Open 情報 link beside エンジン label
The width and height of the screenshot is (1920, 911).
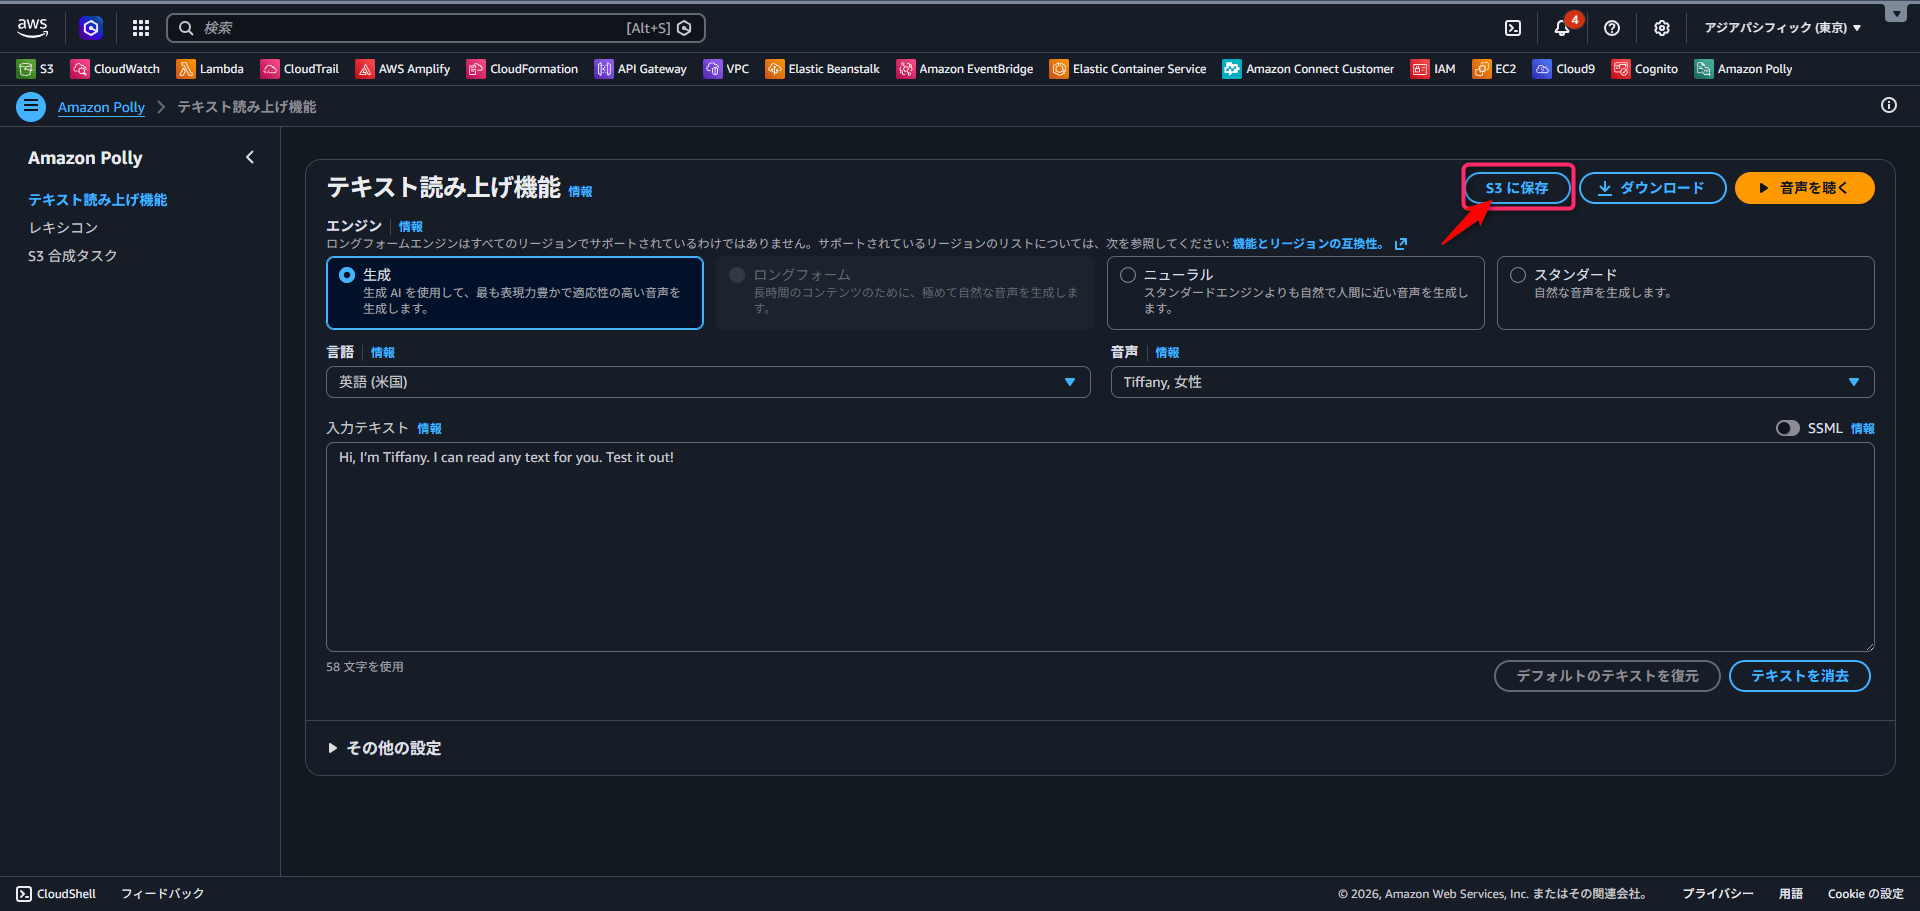411,227
